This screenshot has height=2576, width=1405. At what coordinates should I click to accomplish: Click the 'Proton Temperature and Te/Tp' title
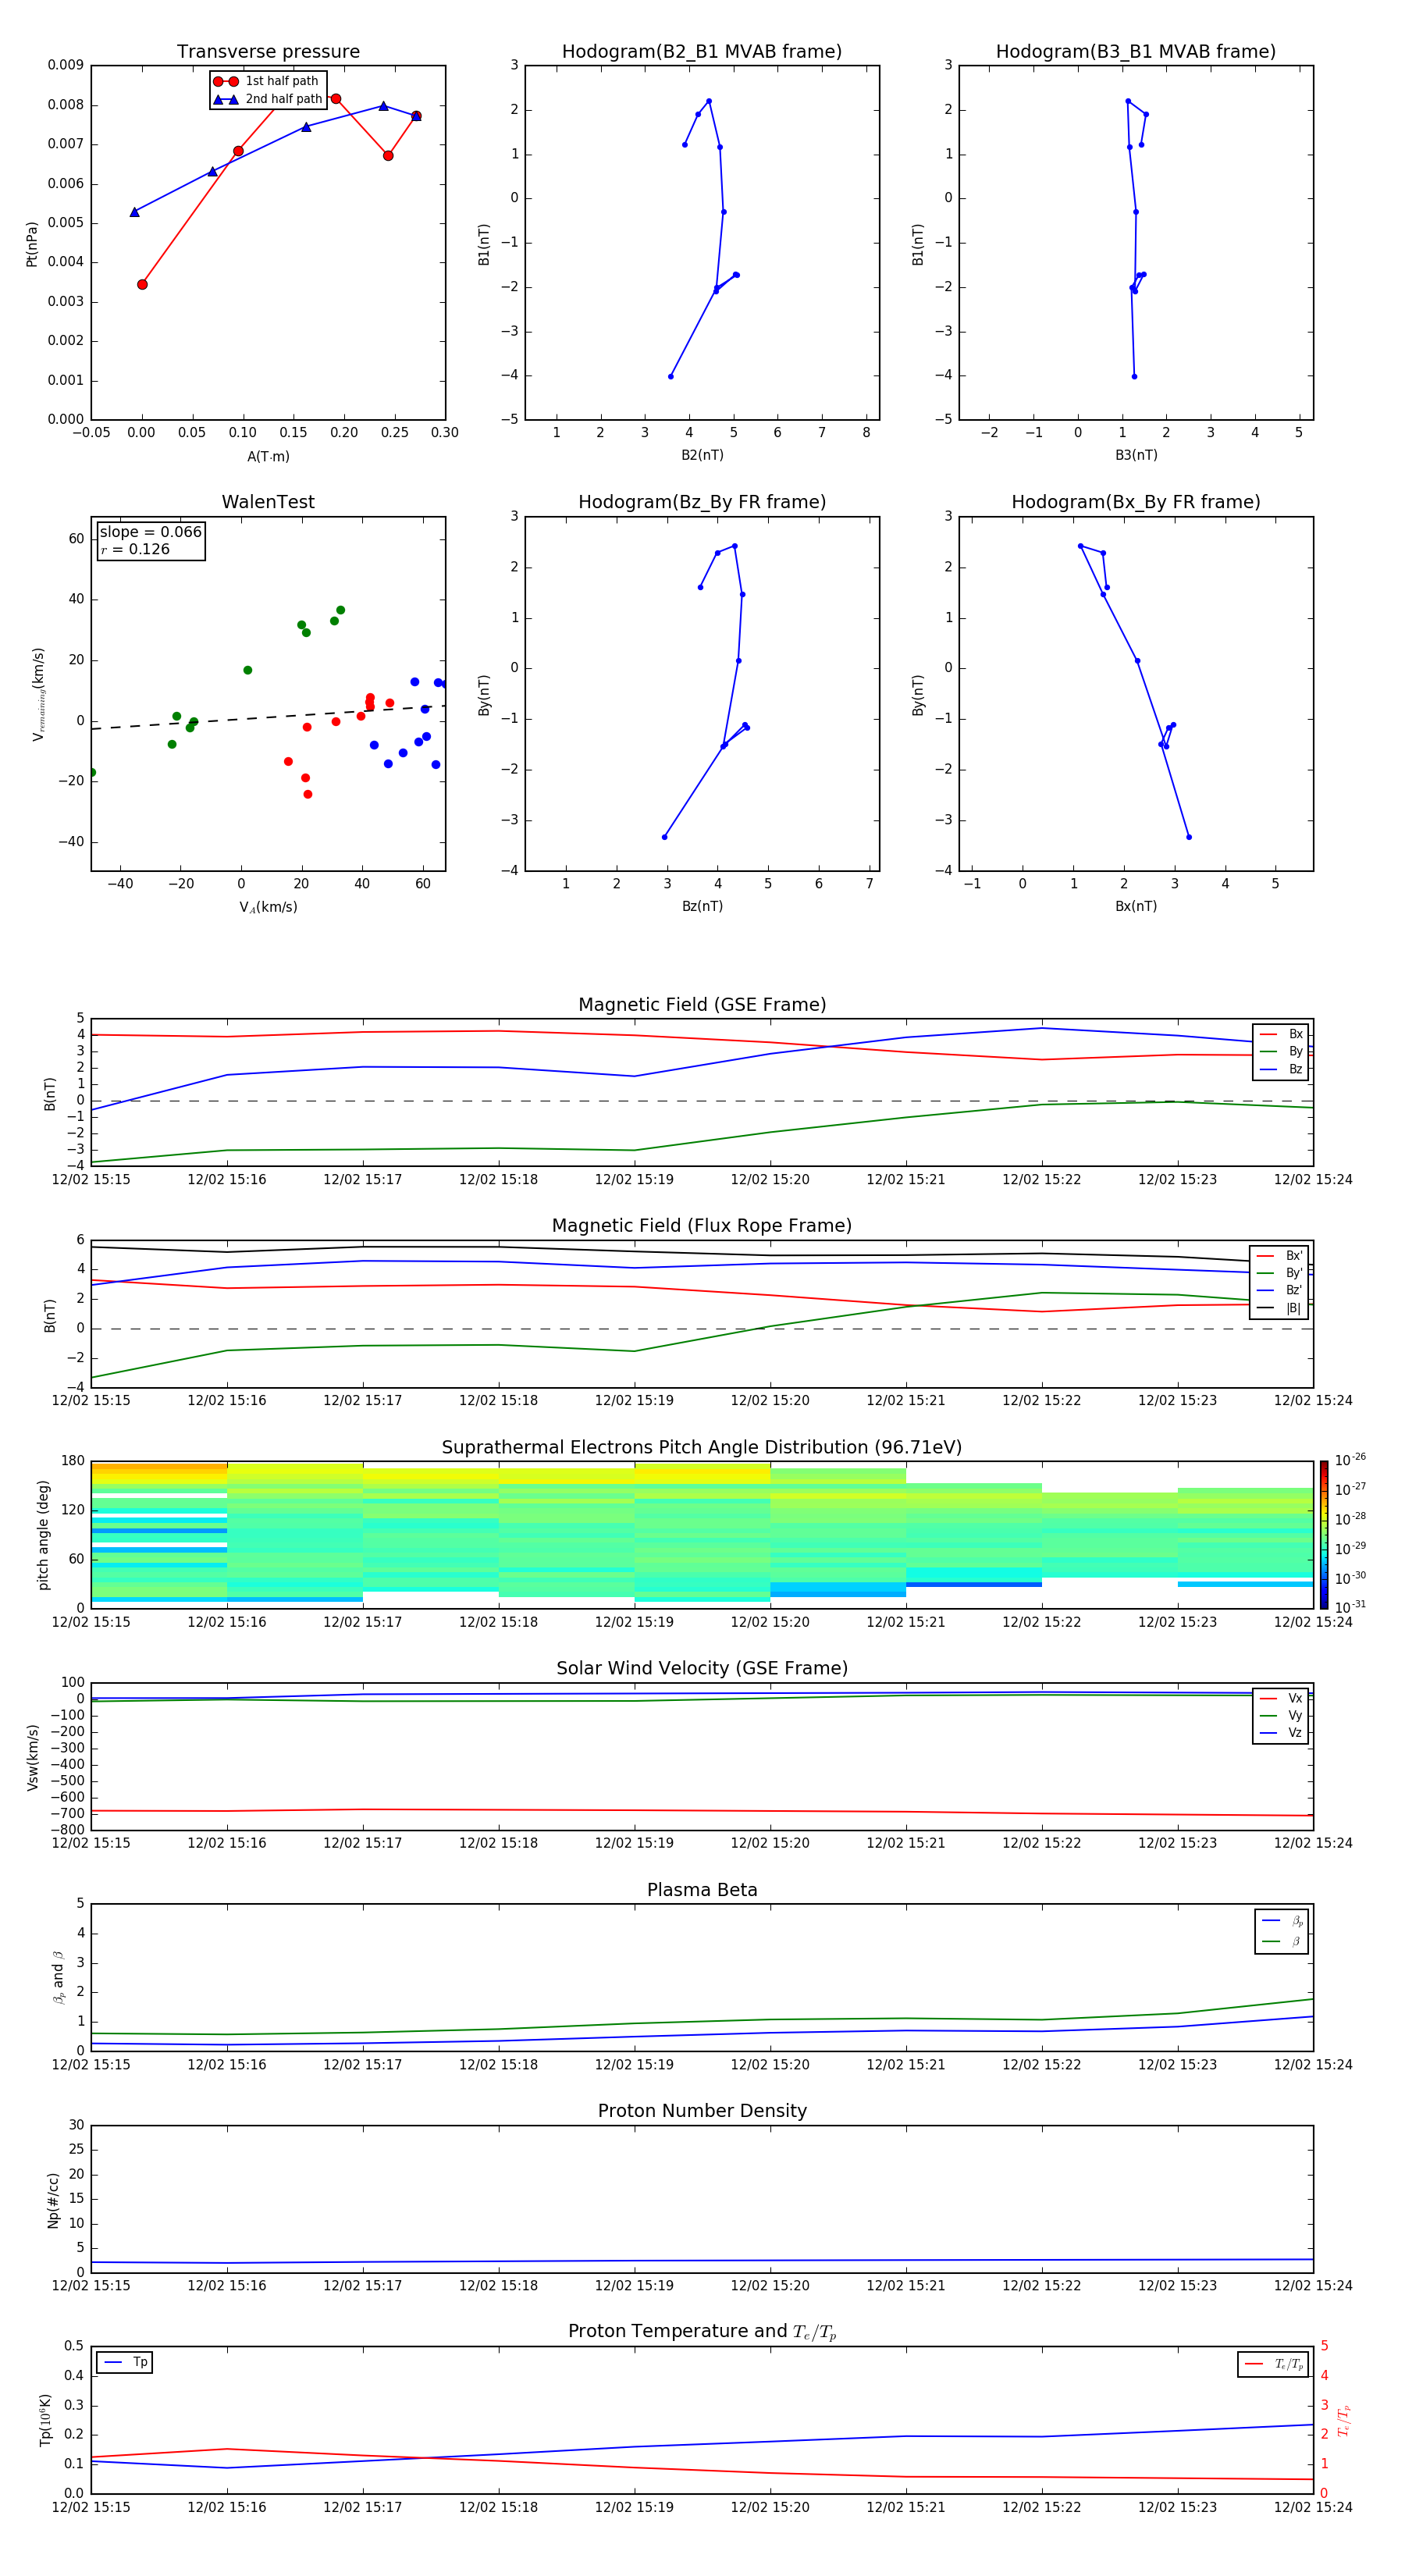point(702,2332)
